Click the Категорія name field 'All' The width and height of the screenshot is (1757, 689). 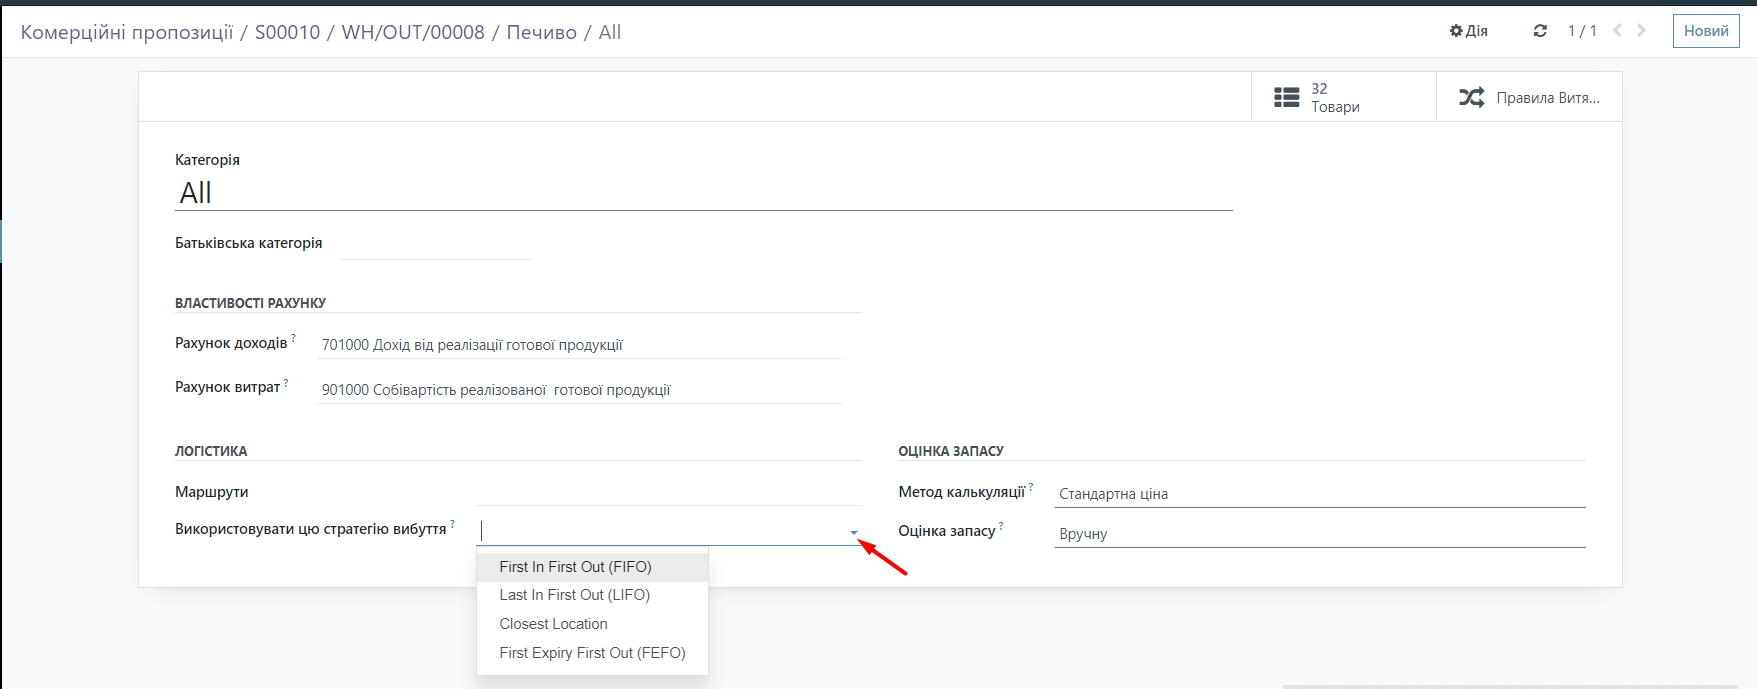pos(702,193)
